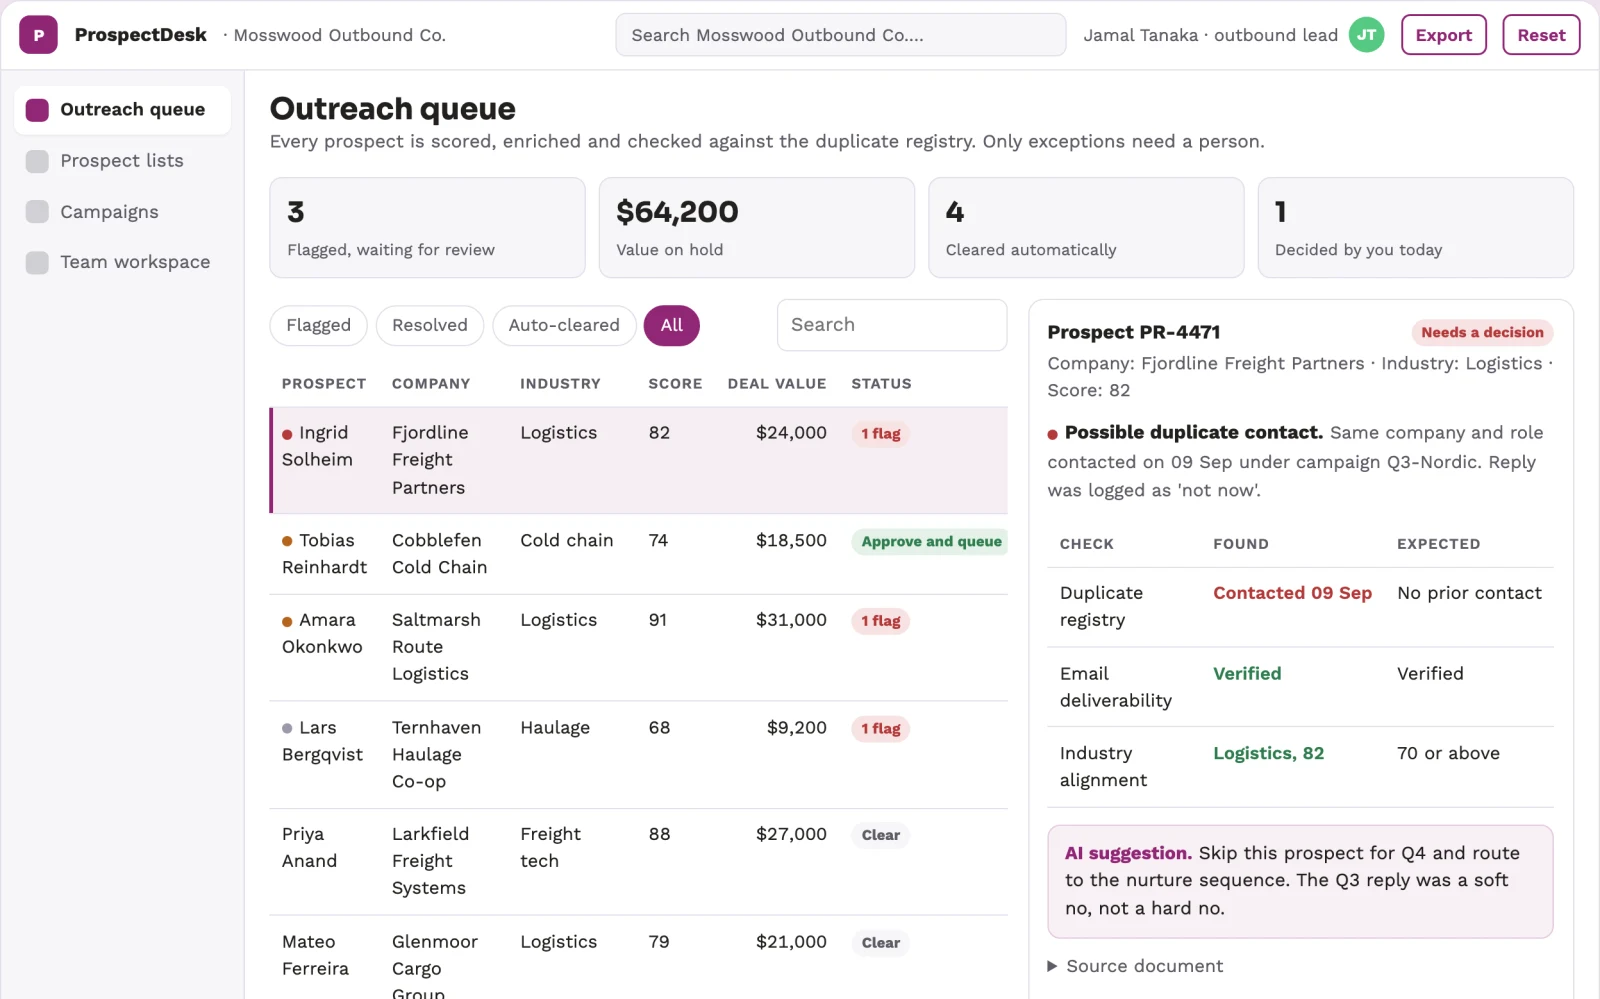Screen dimensions: 1600x999
Task: Select the Auto-cleared filter tab
Action: (x=564, y=326)
